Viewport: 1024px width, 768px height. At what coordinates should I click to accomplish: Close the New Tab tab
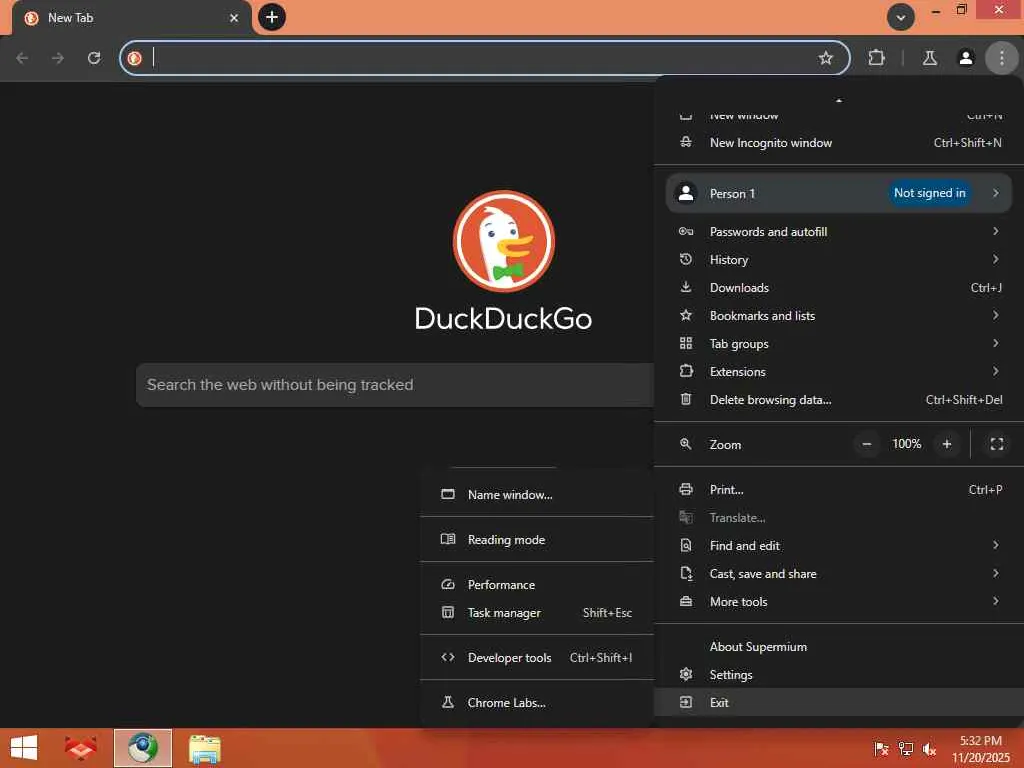(x=234, y=18)
